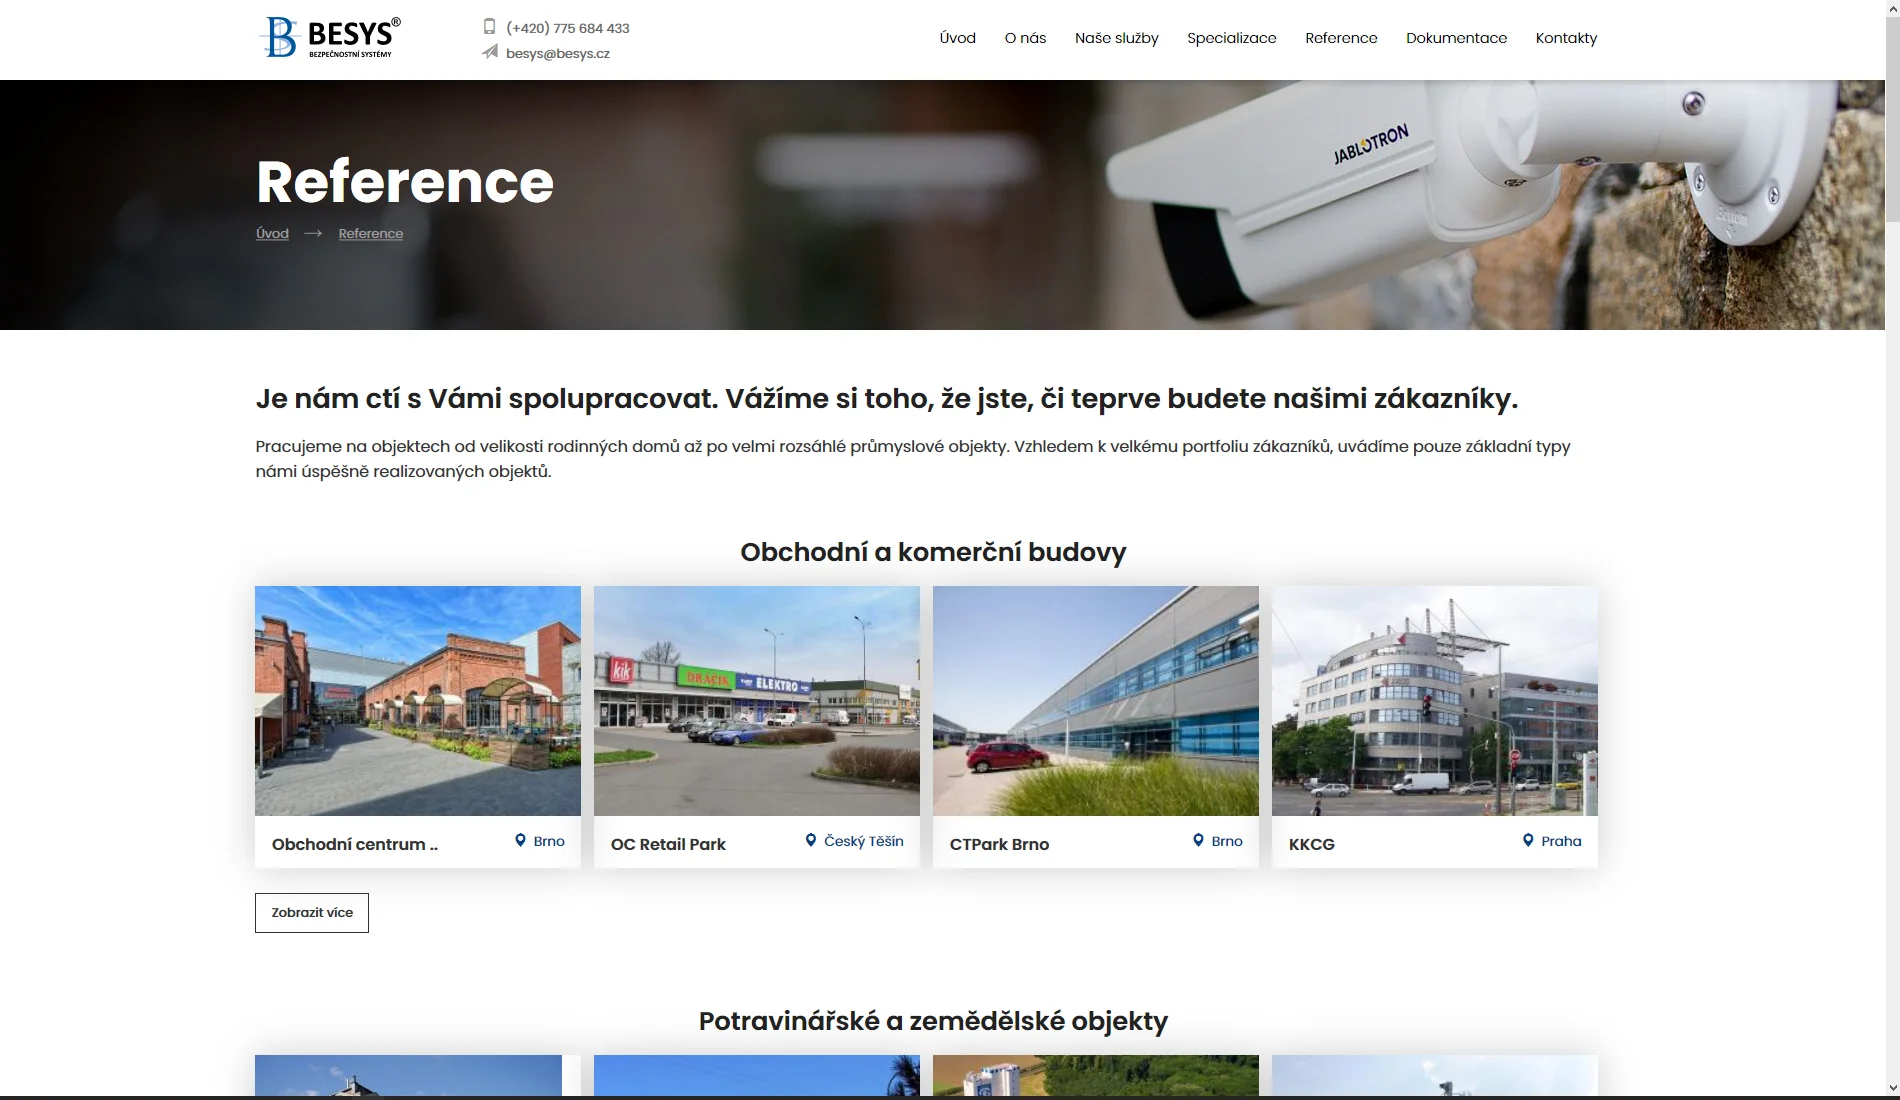Screen dimensions: 1900x1100
Task: Open the Naše služby menu
Action: [x=1116, y=38]
